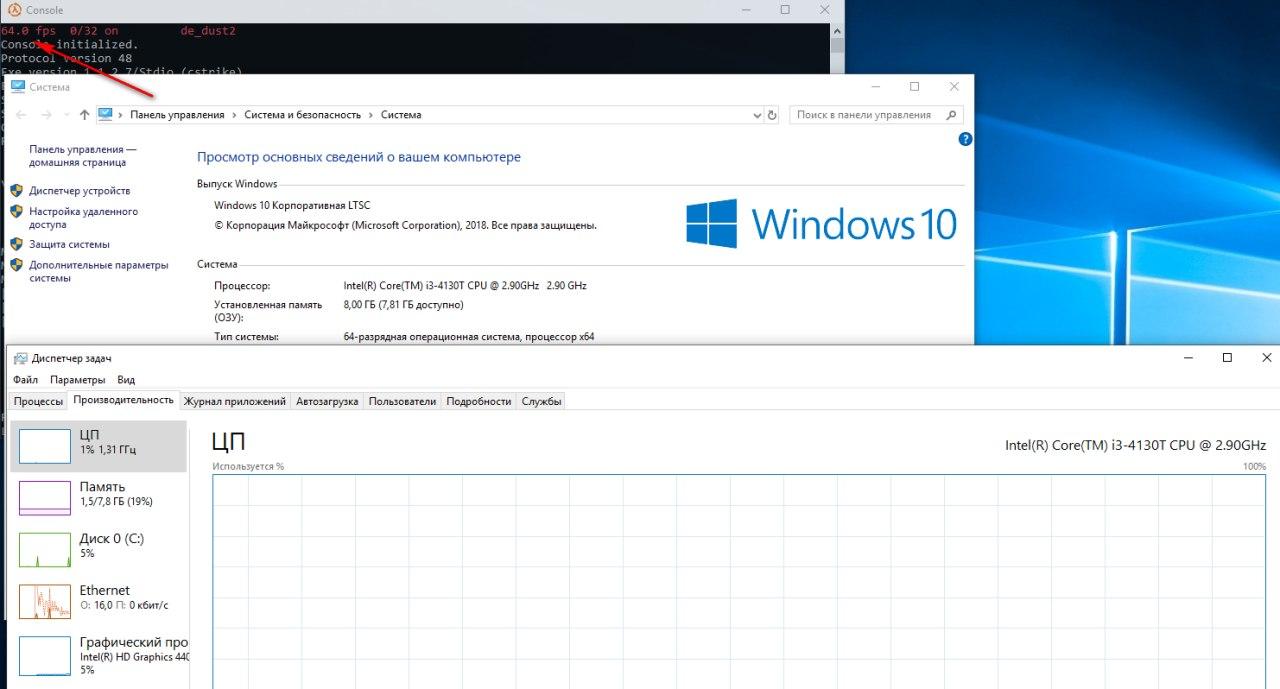Click Система и безопасность breadcrumb
This screenshot has height=689, width=1280.
tap(303, 115)
